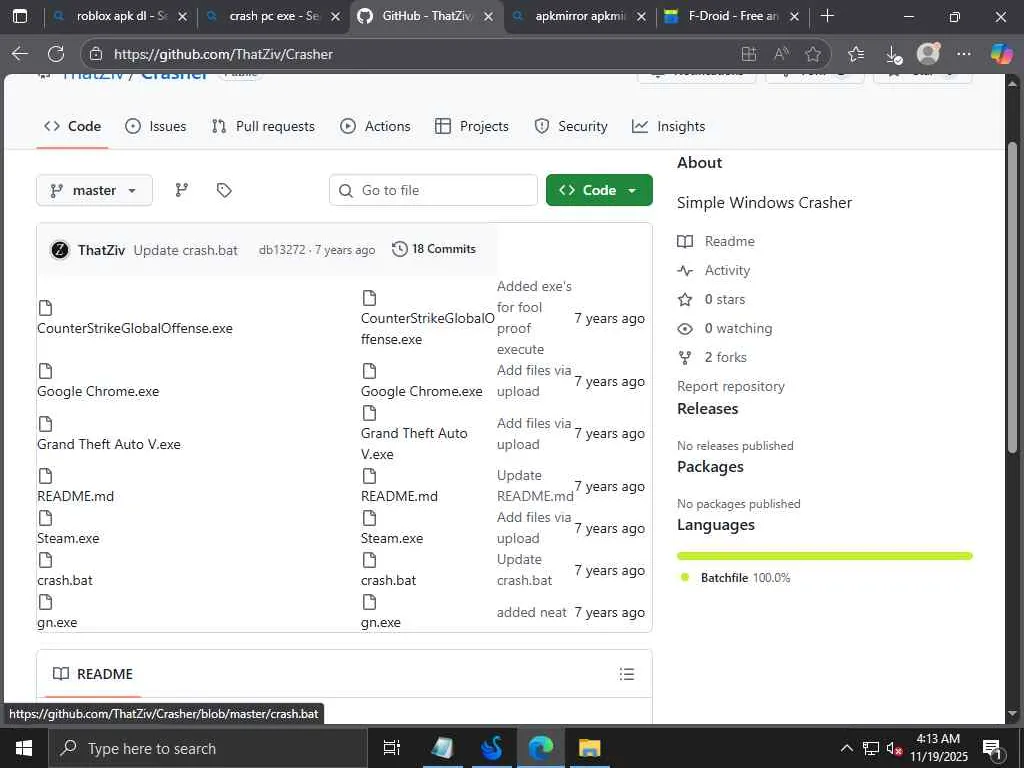Add this page to favorites star
Viewport: 1024px width, 768px height.
(813, 54)
